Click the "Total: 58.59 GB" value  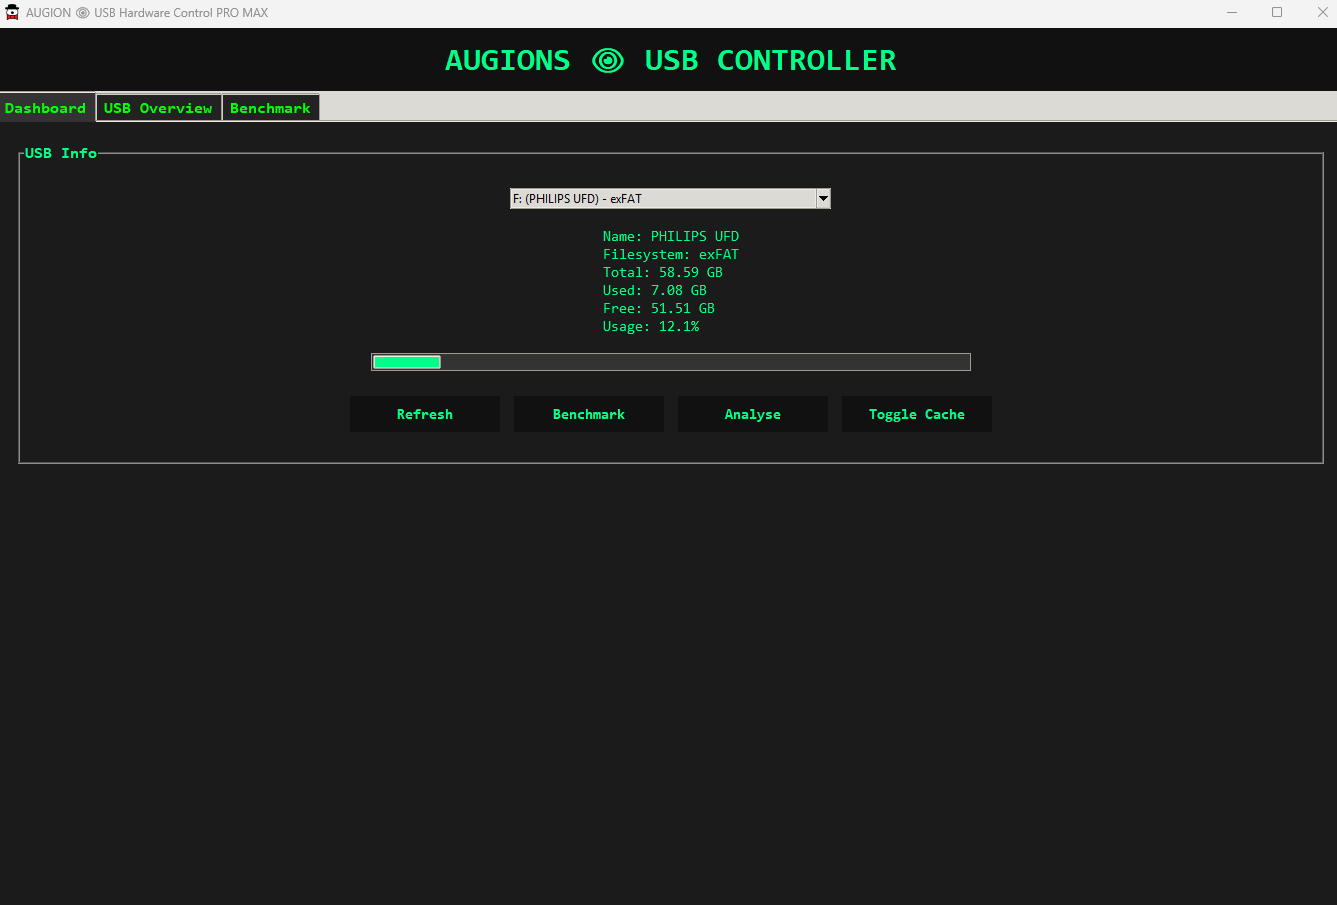click(663, 272)
